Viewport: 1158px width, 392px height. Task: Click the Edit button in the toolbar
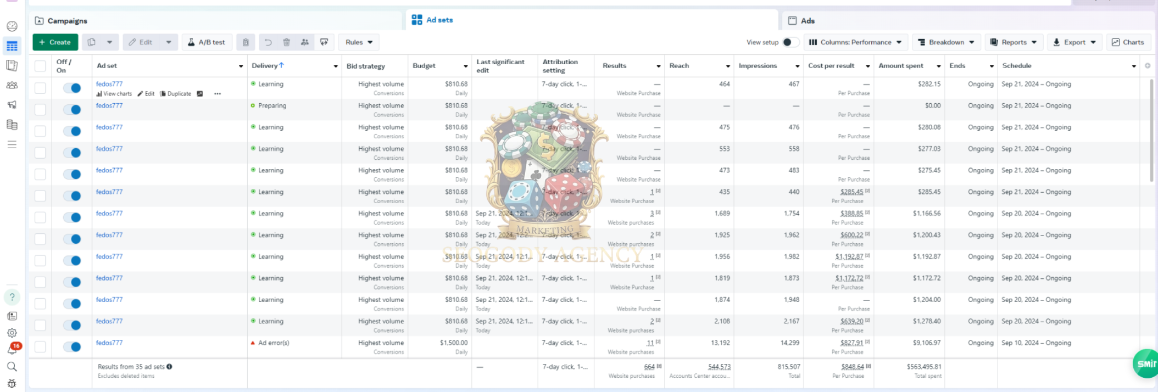pos(141,43)
